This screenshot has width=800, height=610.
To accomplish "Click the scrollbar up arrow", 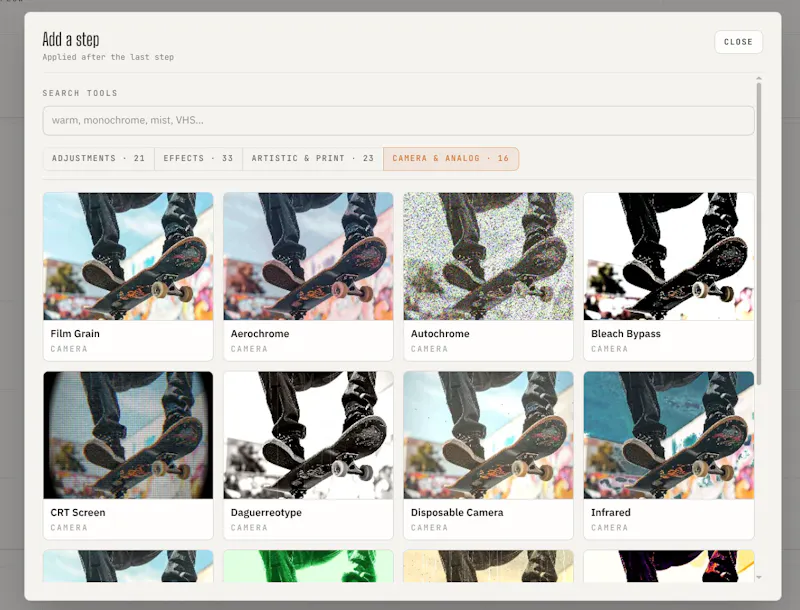I will pos(759,79).
